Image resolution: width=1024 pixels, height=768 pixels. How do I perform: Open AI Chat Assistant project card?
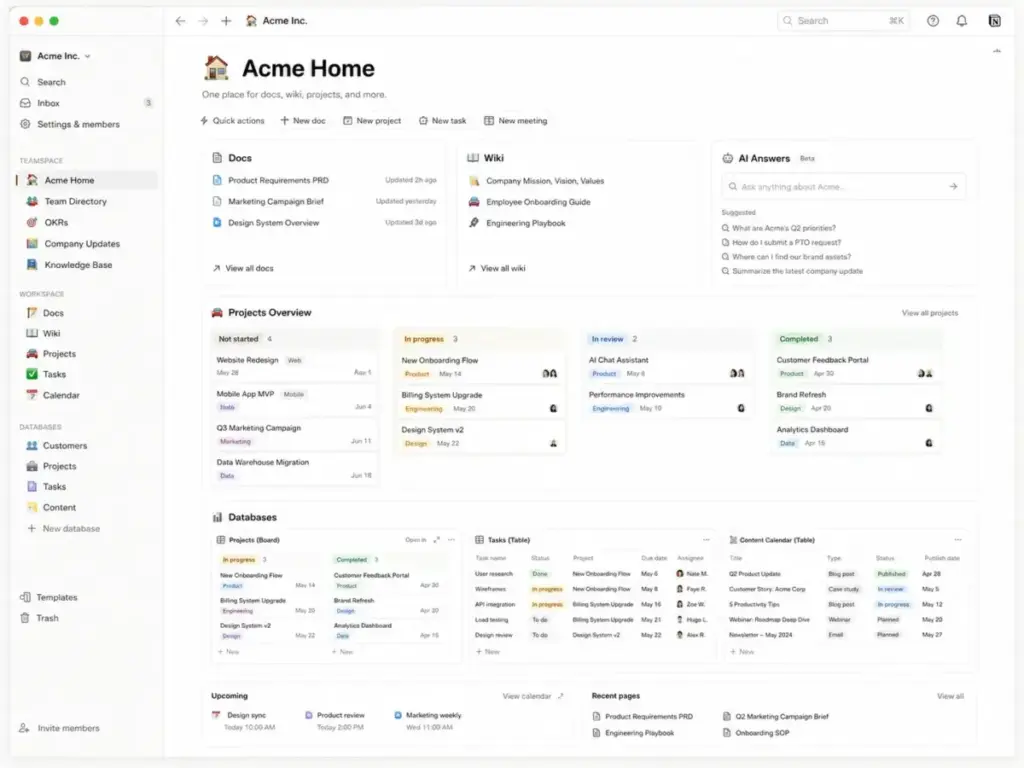pyautogui.click(x=667, y=367)
